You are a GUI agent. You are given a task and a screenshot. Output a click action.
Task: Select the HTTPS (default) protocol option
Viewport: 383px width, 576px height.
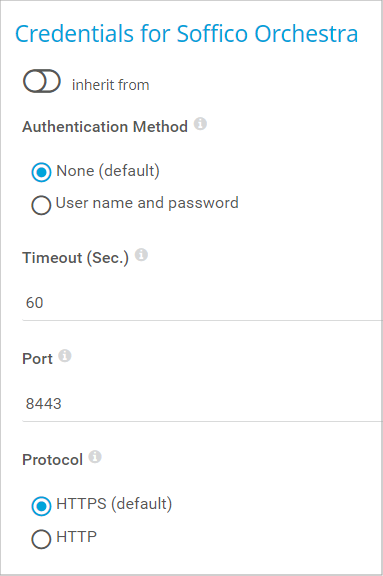pos(41,506)
